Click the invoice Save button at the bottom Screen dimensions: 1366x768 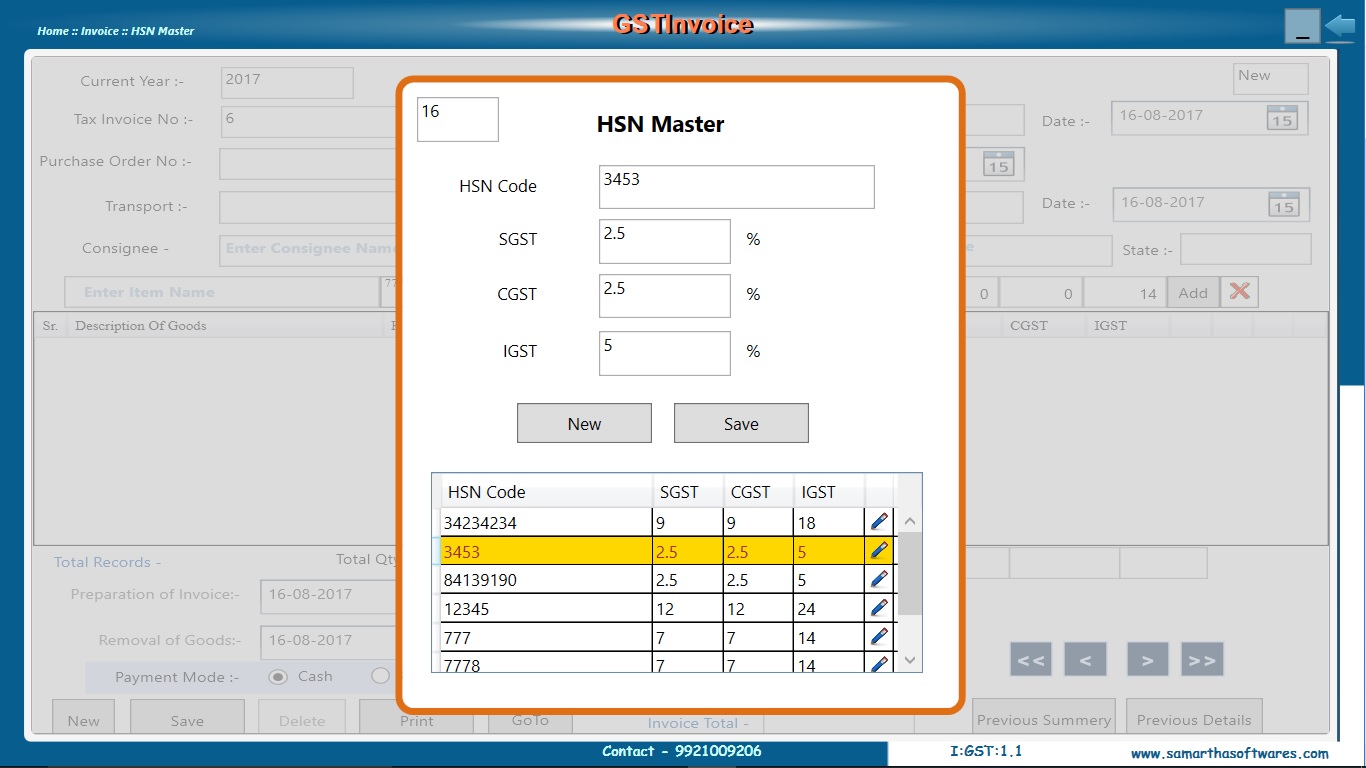(x=187, y=719)
